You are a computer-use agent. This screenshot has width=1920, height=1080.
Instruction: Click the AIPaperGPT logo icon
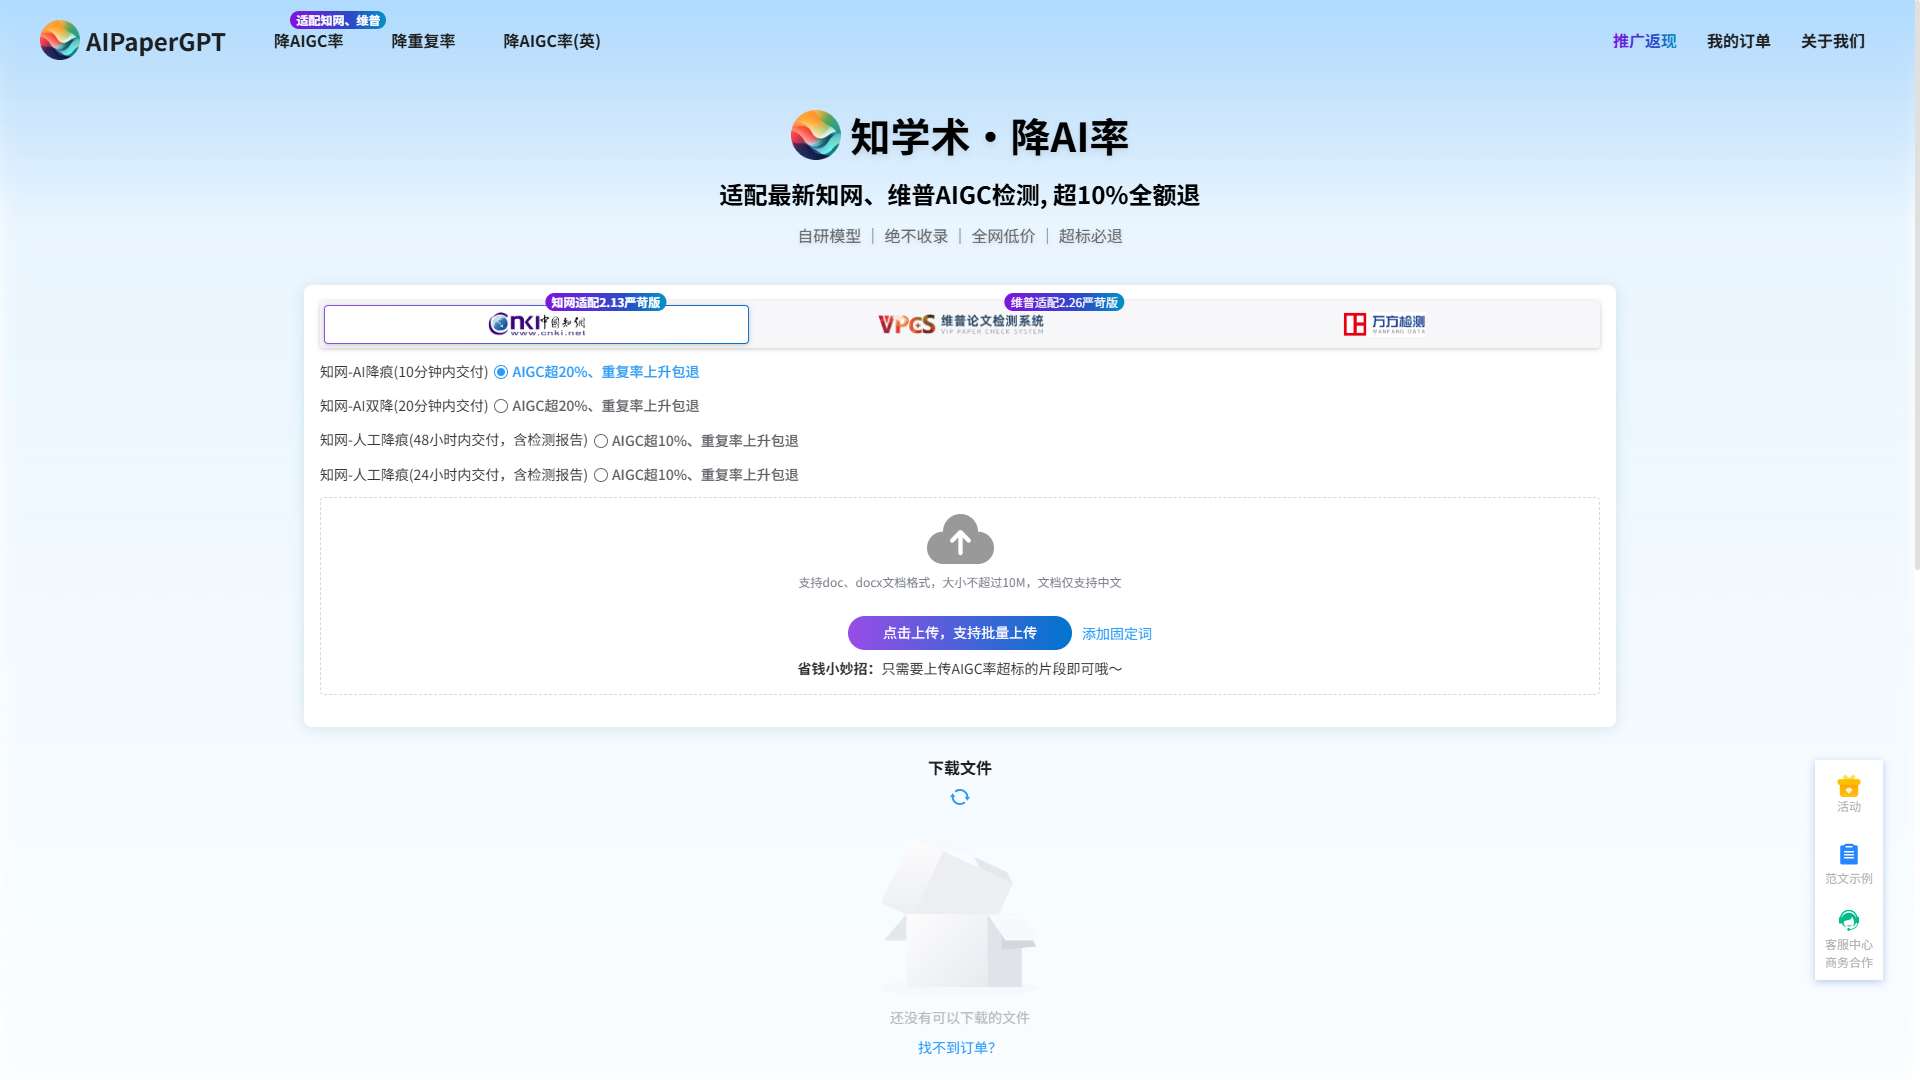[59, 41]
